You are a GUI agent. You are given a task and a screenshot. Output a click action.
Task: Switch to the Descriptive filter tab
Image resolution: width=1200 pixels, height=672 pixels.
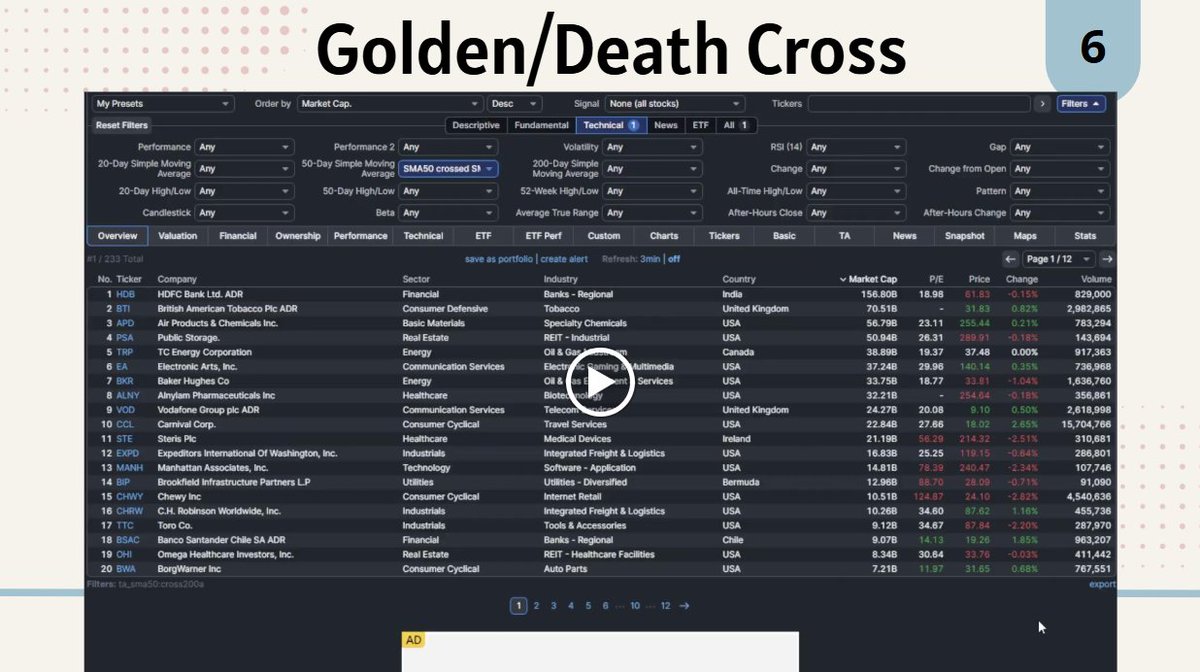476,125
